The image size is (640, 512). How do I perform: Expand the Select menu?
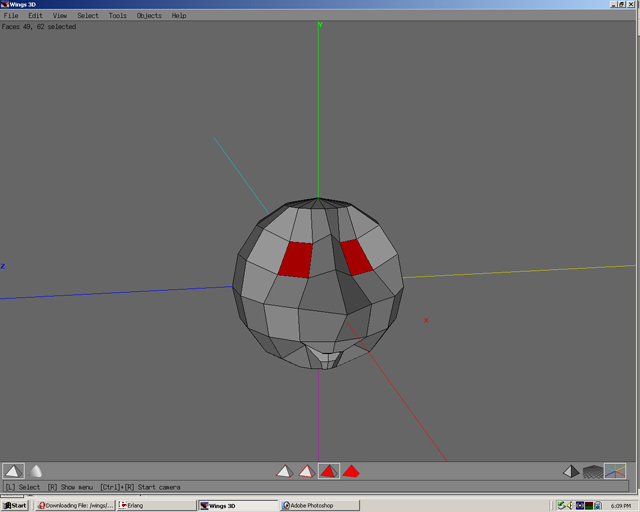click(88, 16)
